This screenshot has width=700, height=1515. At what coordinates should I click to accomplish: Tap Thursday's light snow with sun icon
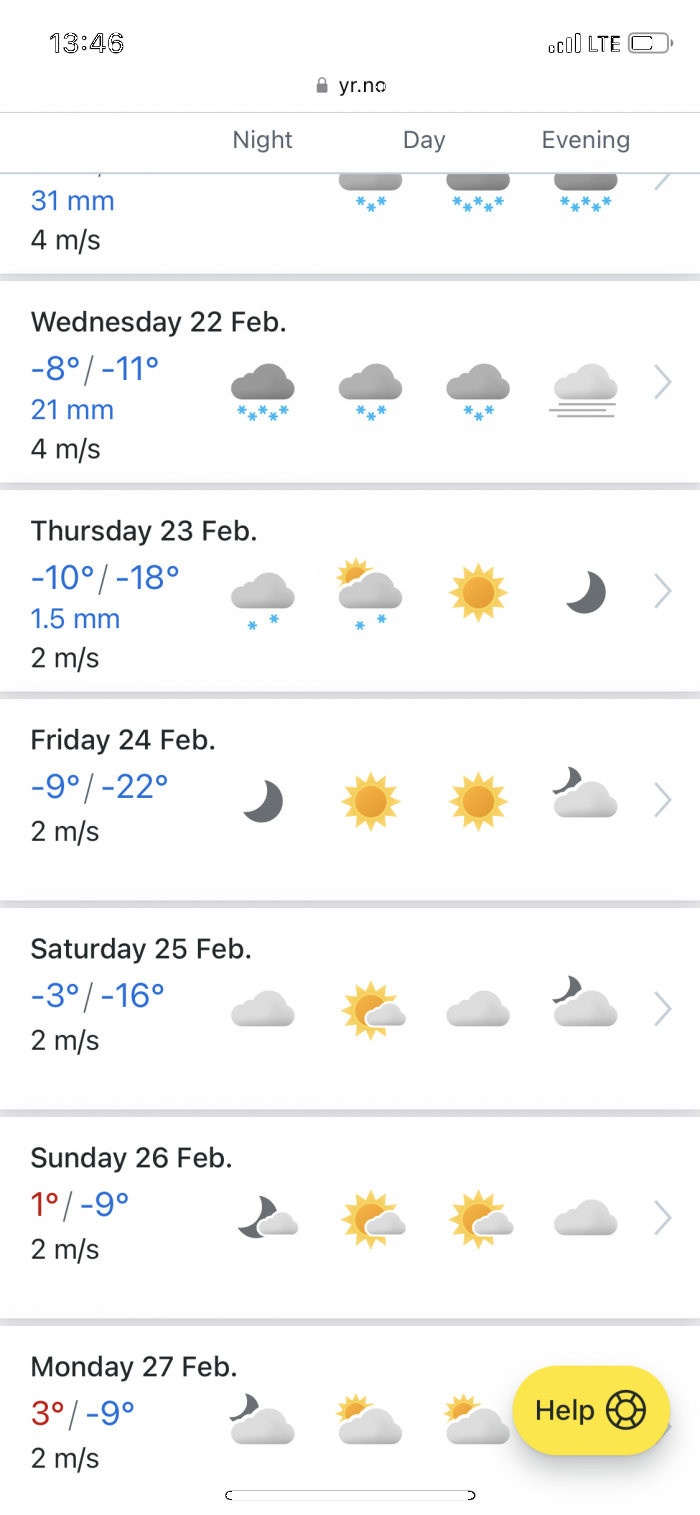click(x=370, y=594)
